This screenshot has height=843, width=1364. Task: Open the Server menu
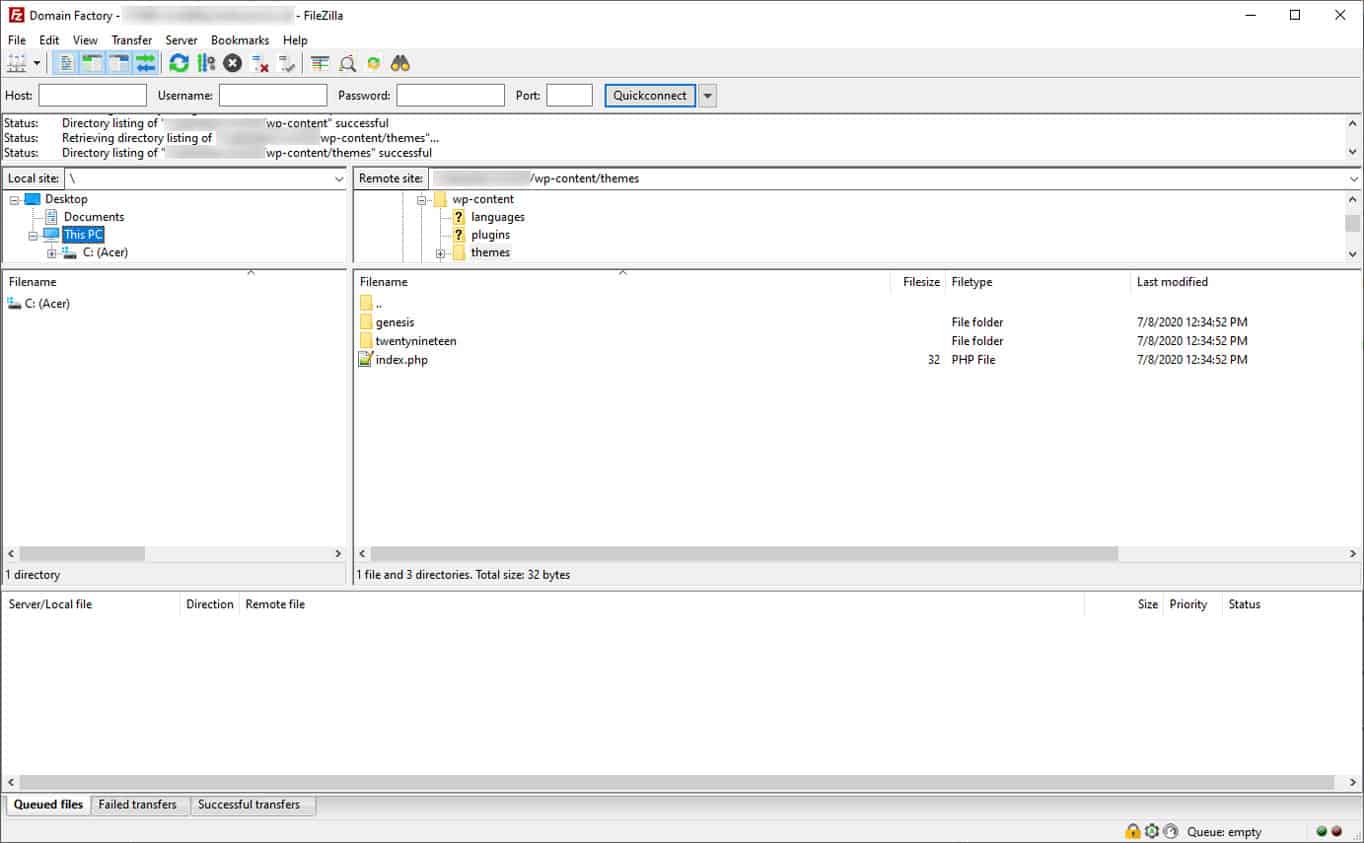click(181, 40)
